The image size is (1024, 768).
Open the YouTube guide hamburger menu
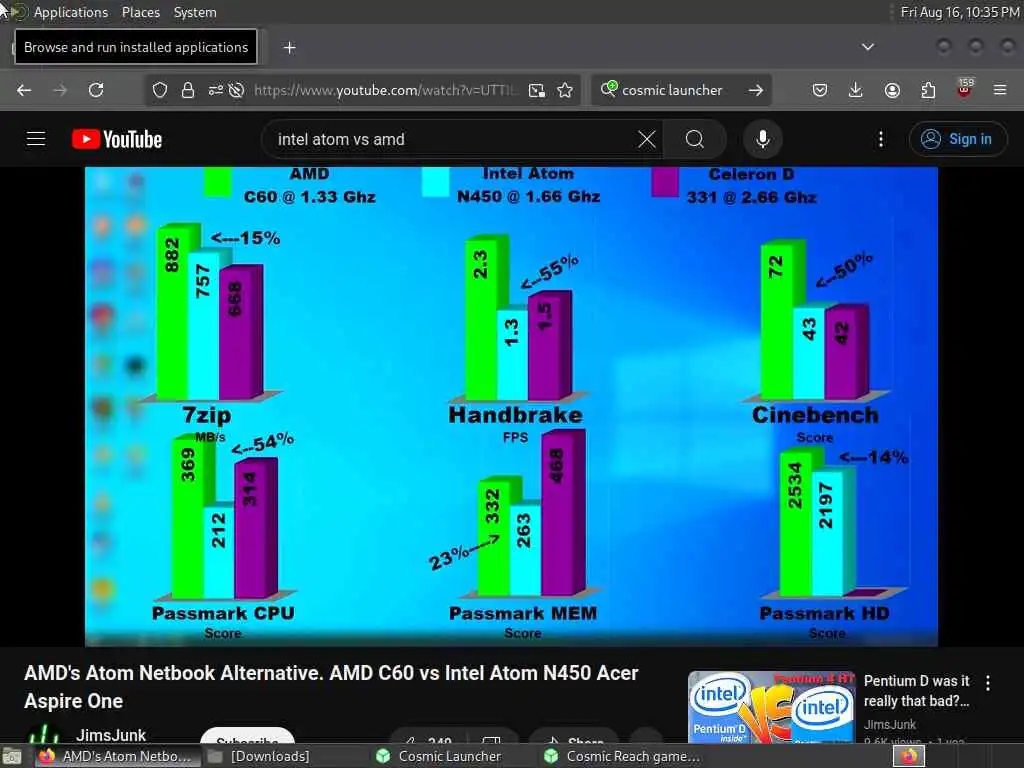click(36, 139)
